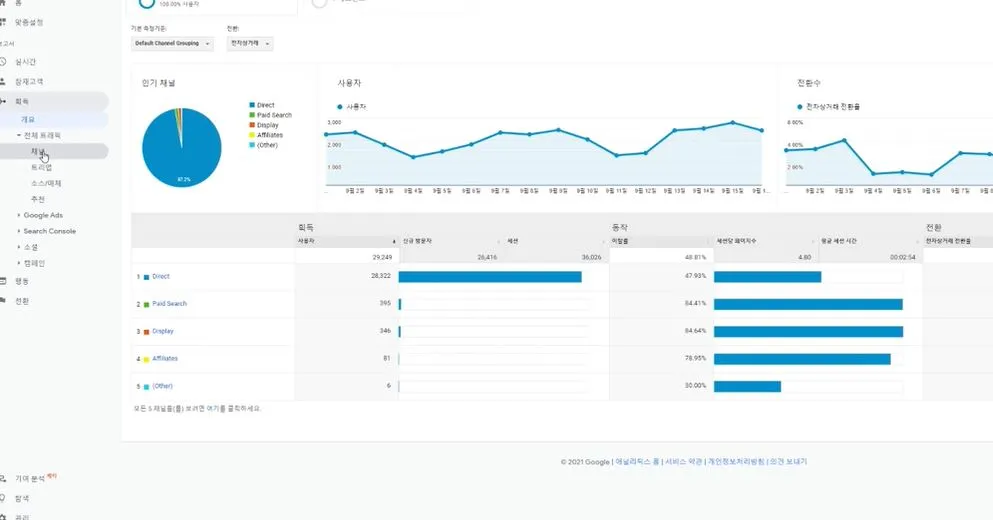This screenshot has height=520, width=993.
Task: Click the Direct row users bar
Action: click(x=490, y=277)
